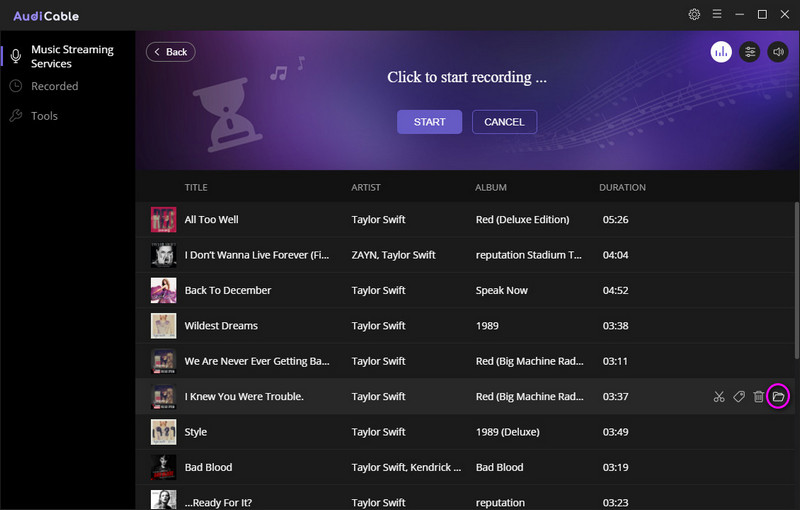Open the settings gear in title bar
This screenshot has height=510, width=800.
[694, 14]
